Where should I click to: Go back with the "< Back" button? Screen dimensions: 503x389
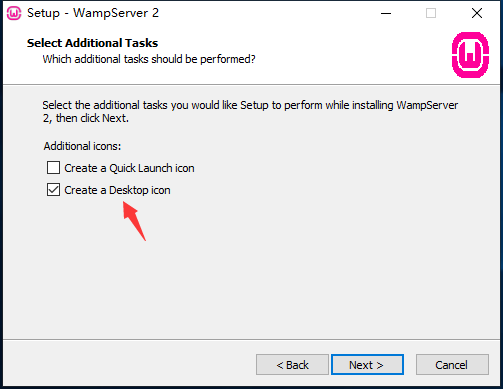click(x=292, y=365)
